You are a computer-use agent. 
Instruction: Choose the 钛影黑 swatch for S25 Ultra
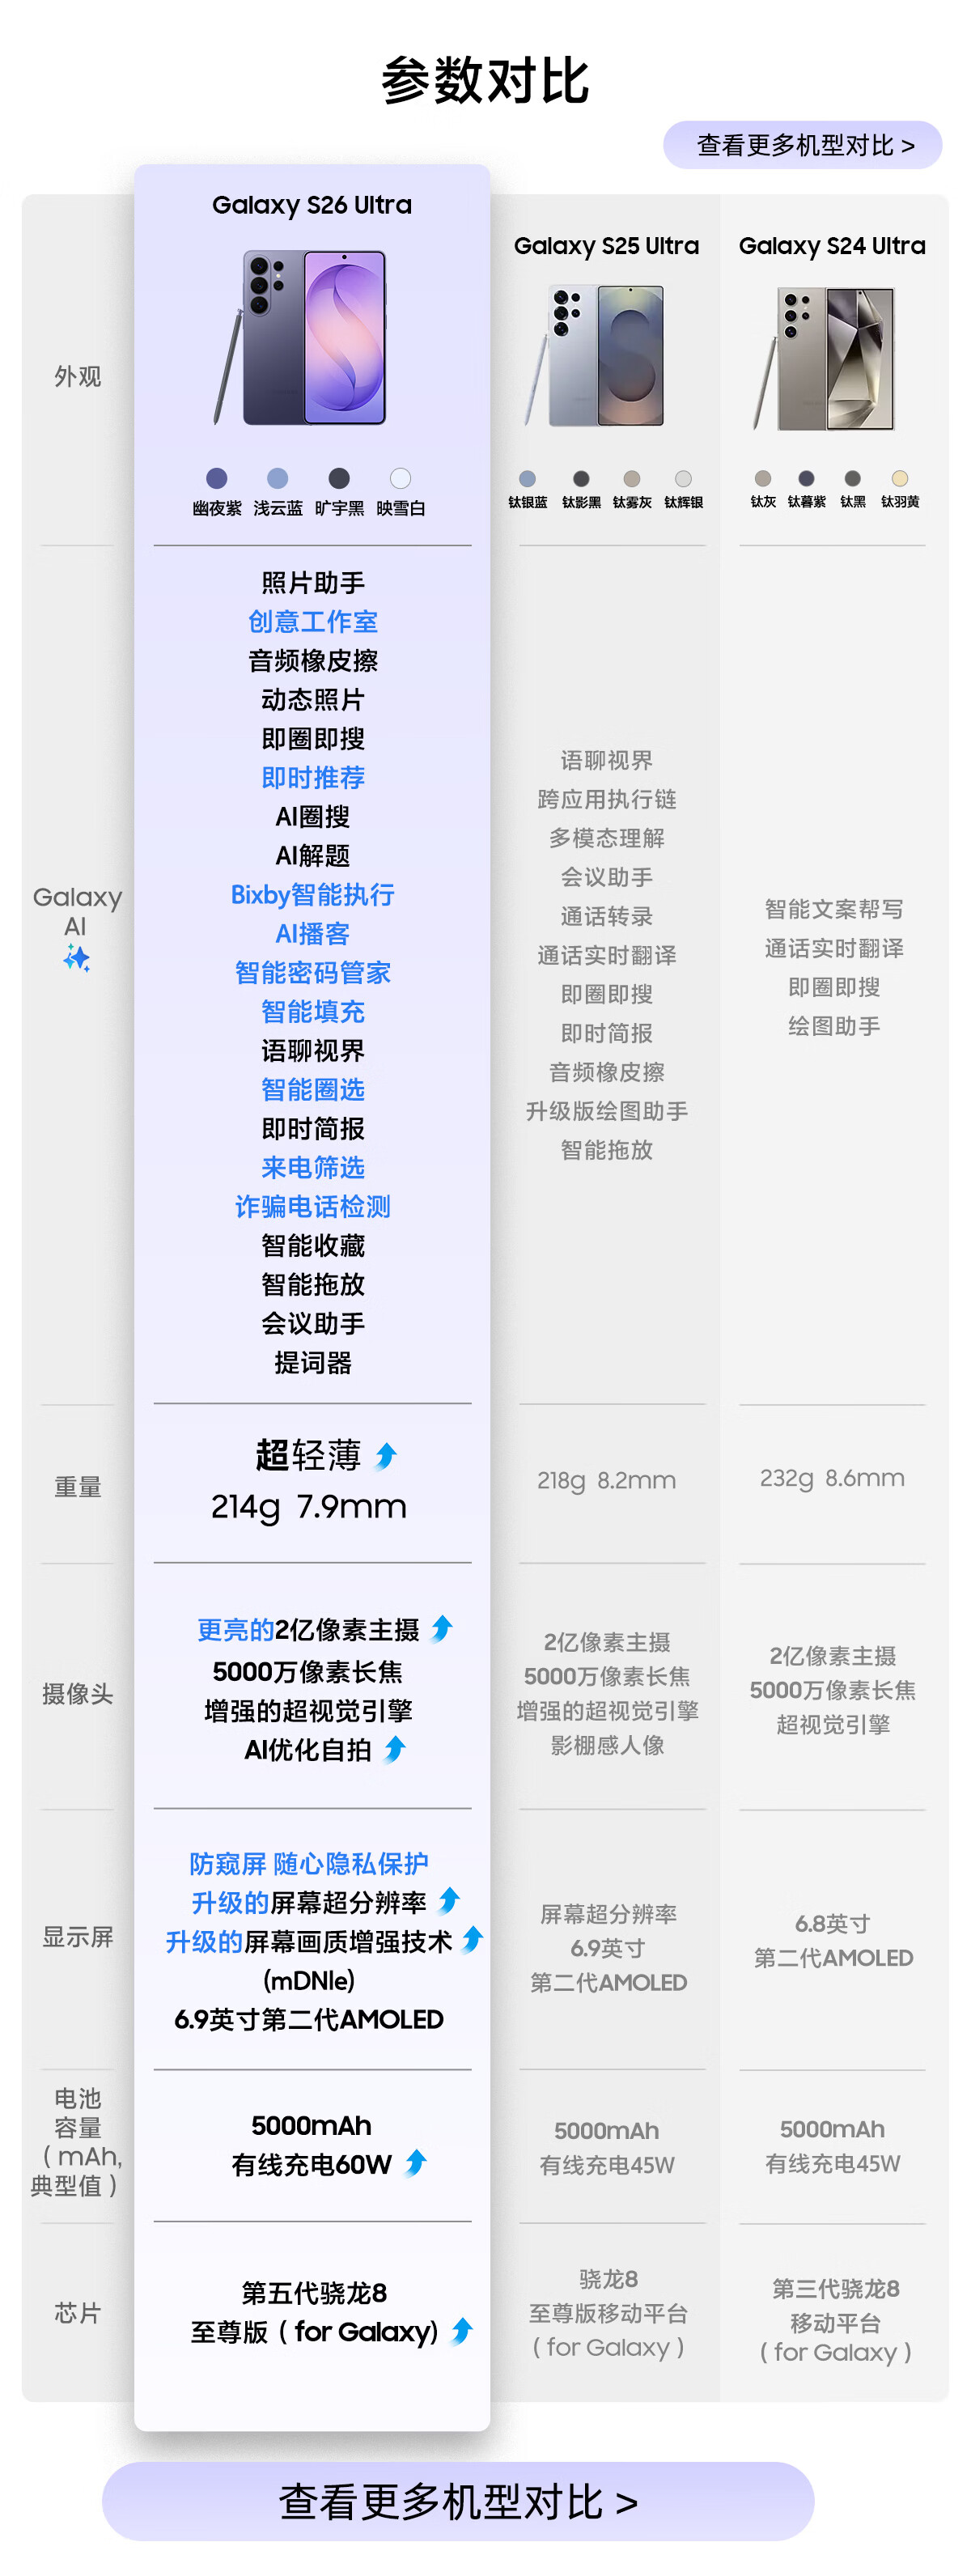click(581, 479)
